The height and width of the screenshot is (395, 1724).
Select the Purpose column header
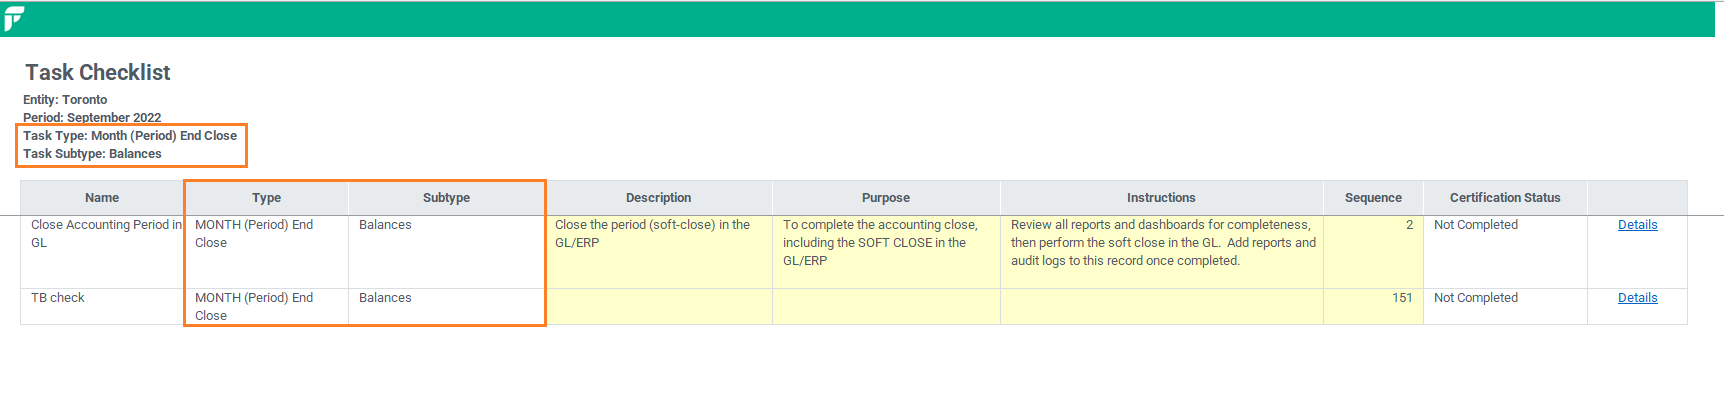point(886,198)
